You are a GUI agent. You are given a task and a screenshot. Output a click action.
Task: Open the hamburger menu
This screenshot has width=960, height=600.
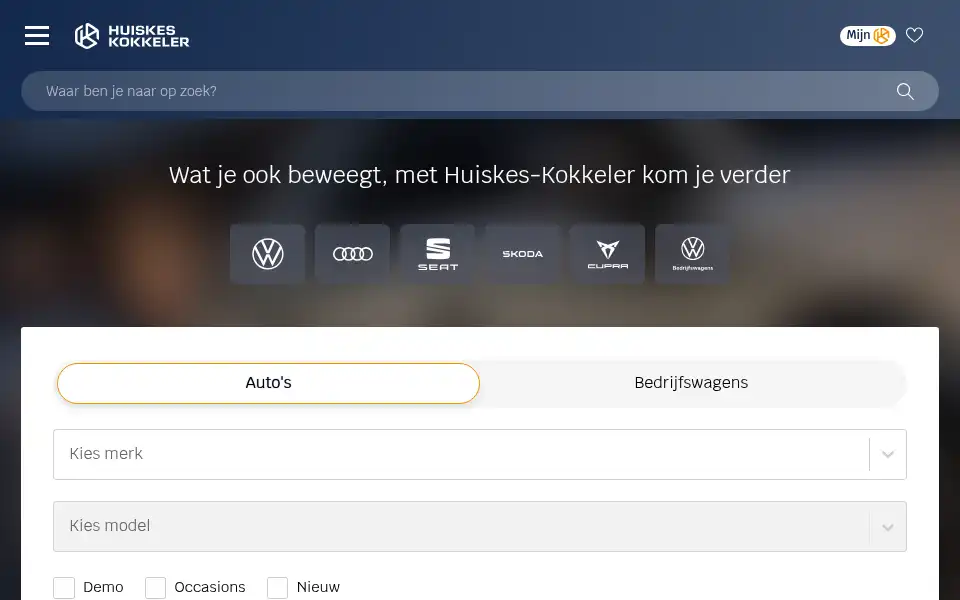(37, 36)
